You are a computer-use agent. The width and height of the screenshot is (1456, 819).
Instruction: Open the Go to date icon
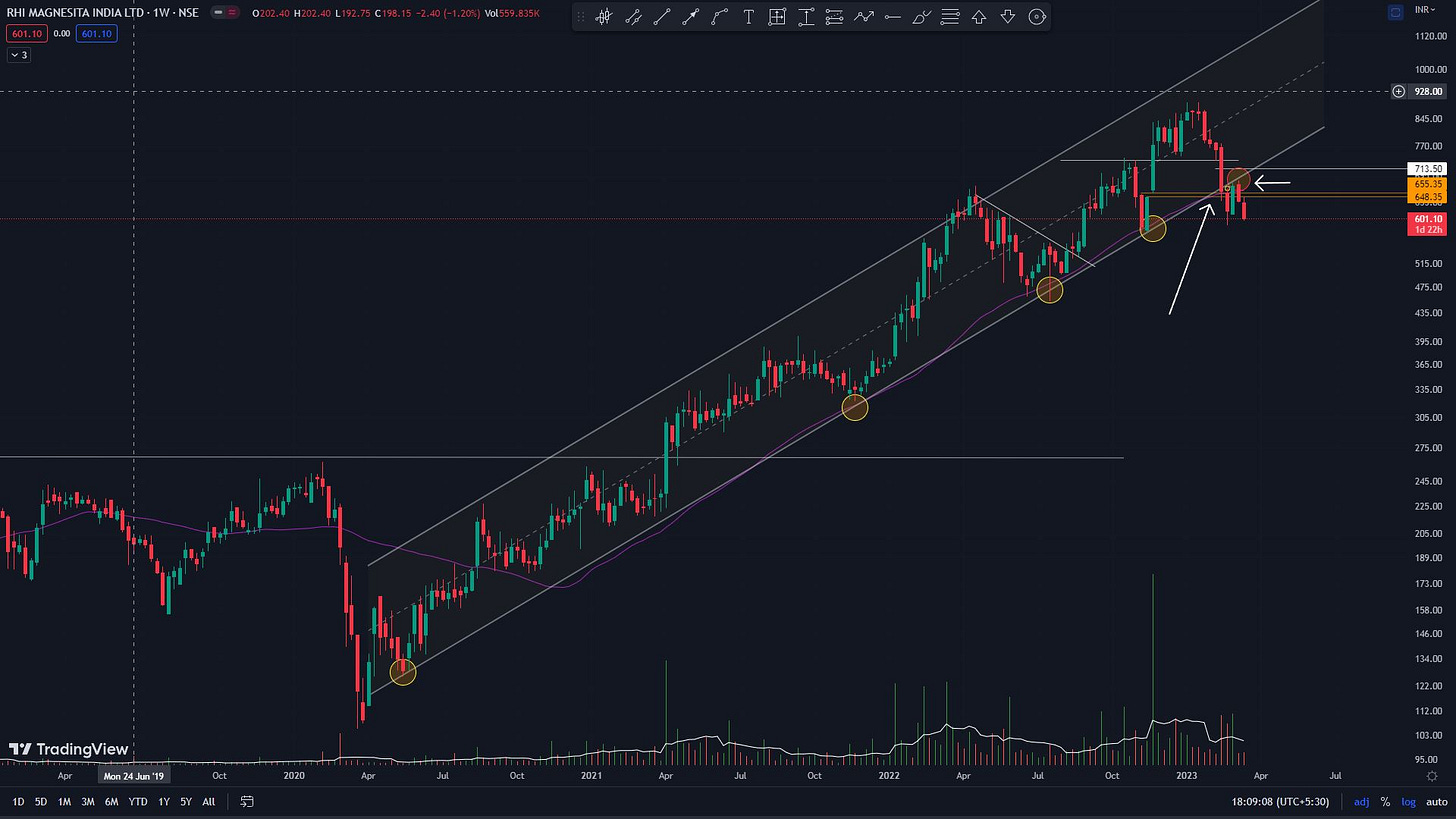247,801
